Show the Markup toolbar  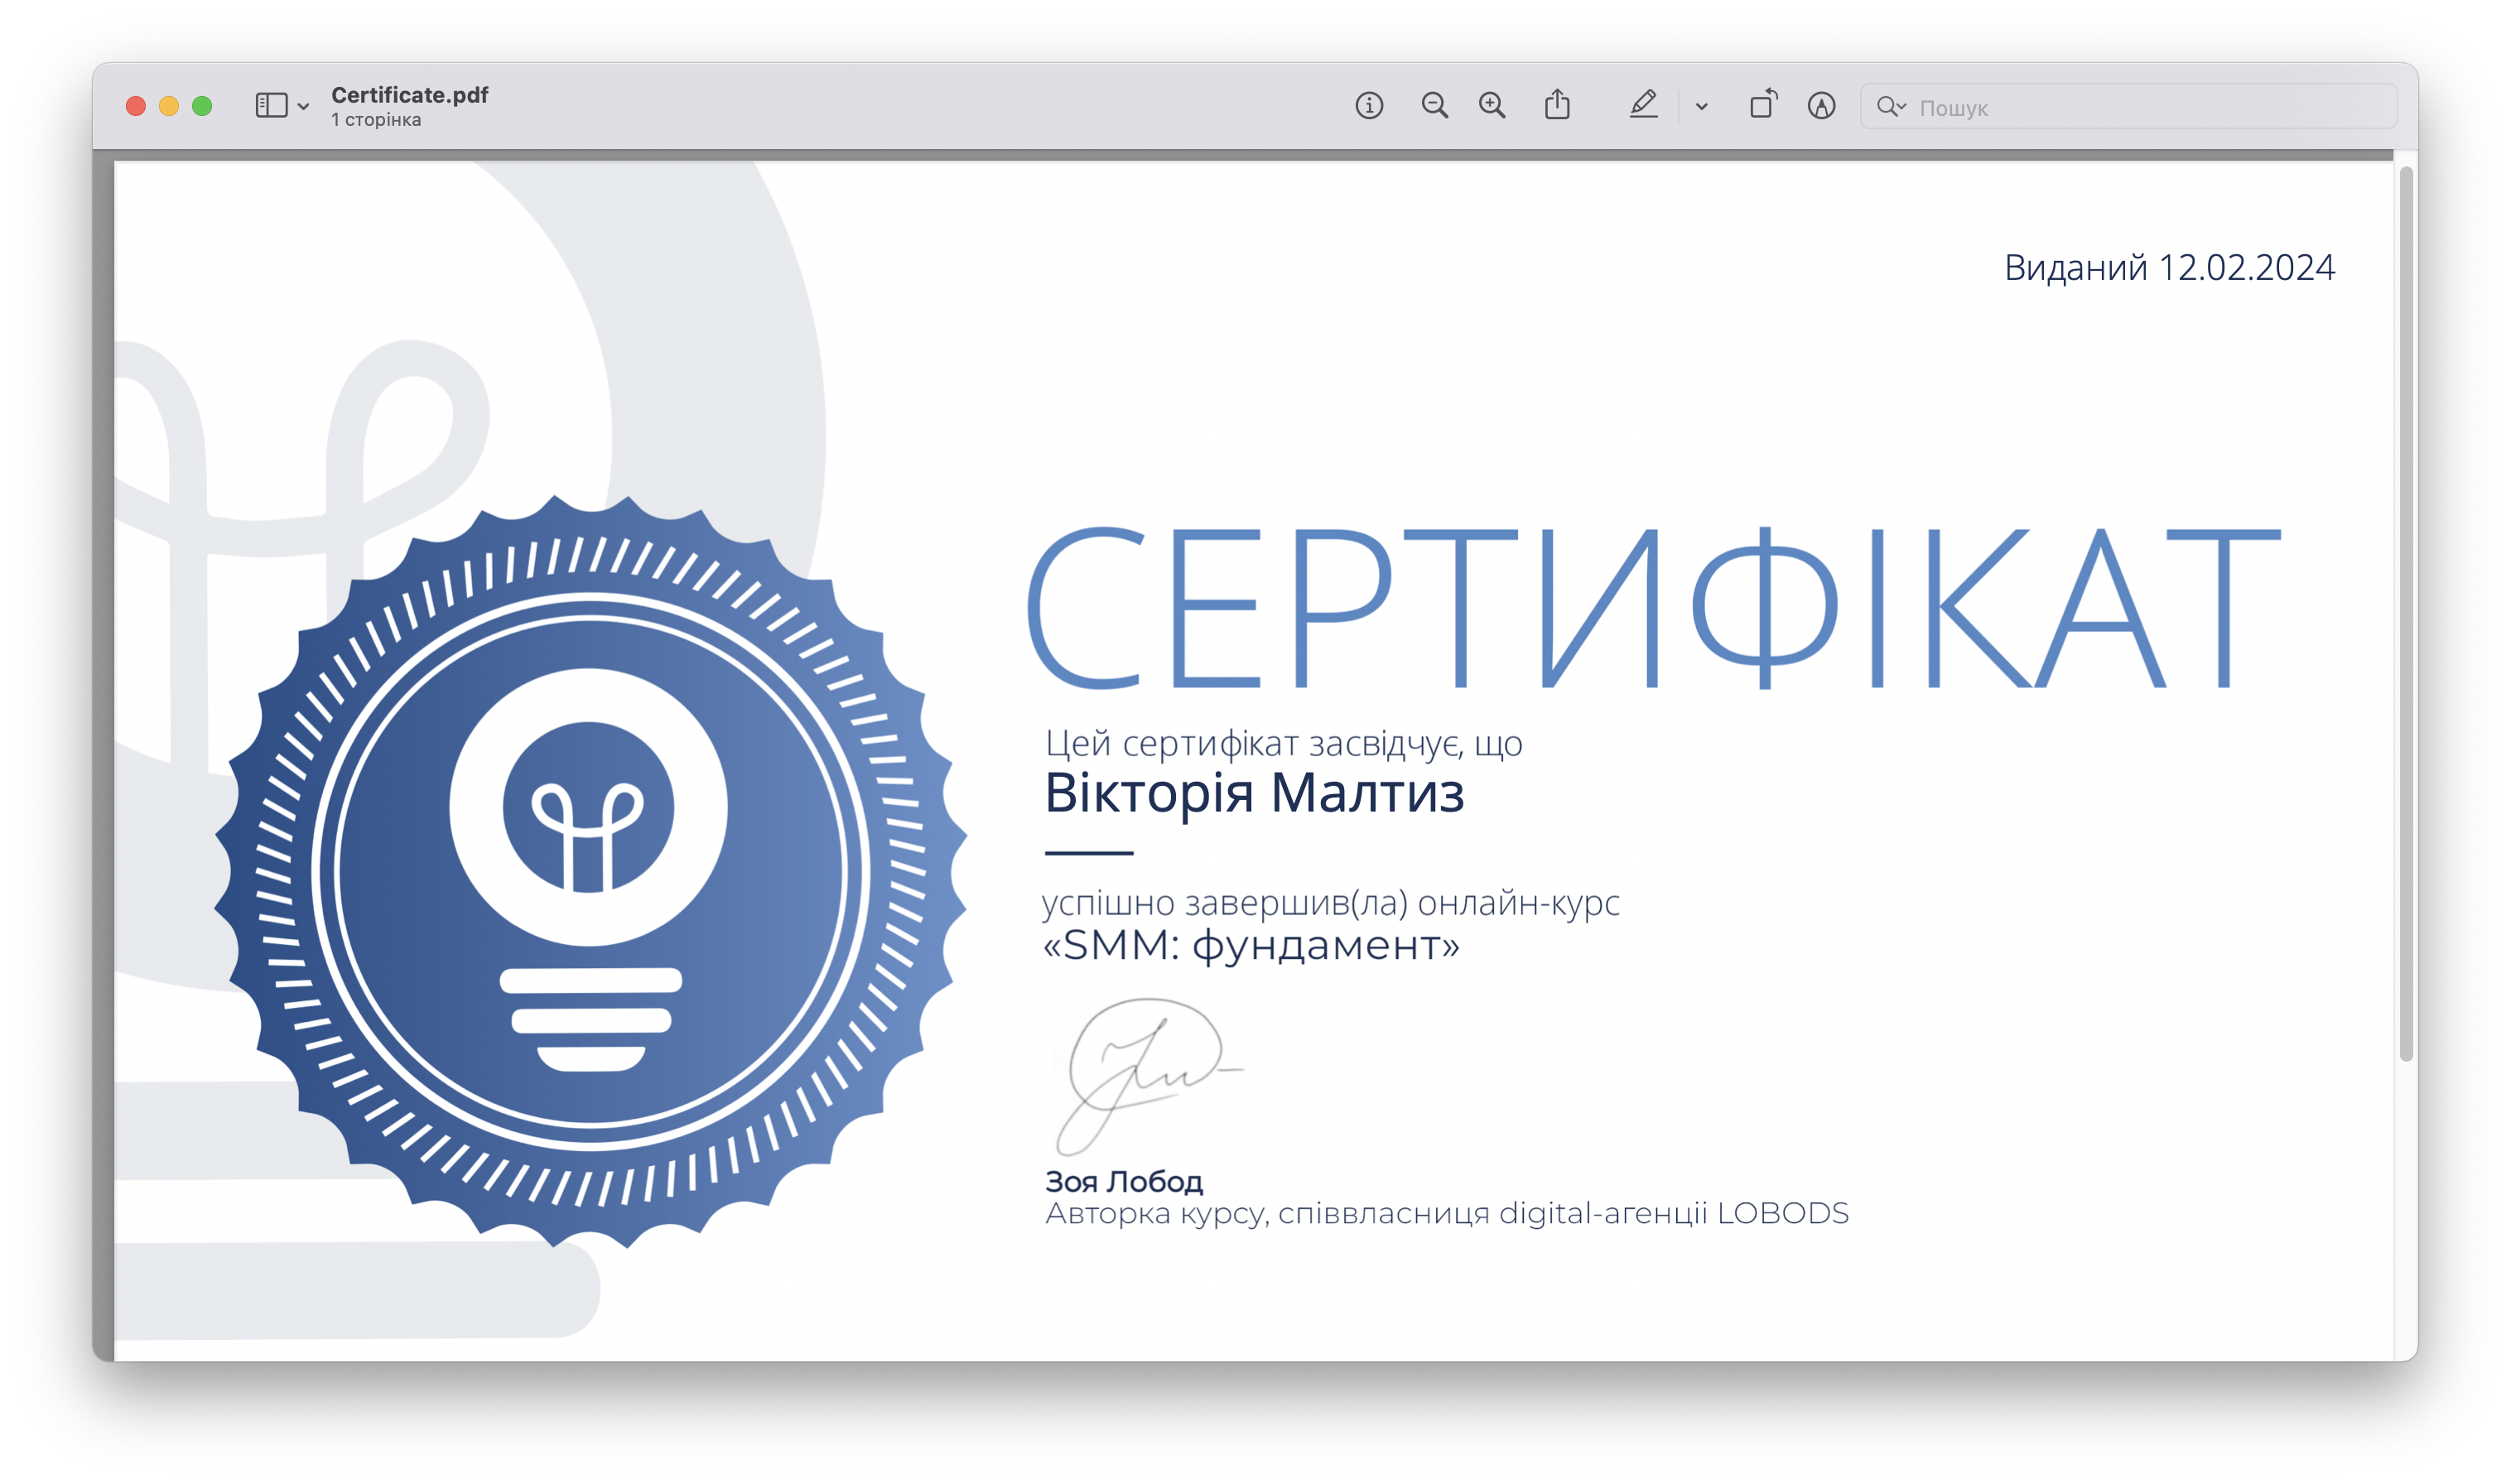pyautogui.click(x=1821, y=106)
